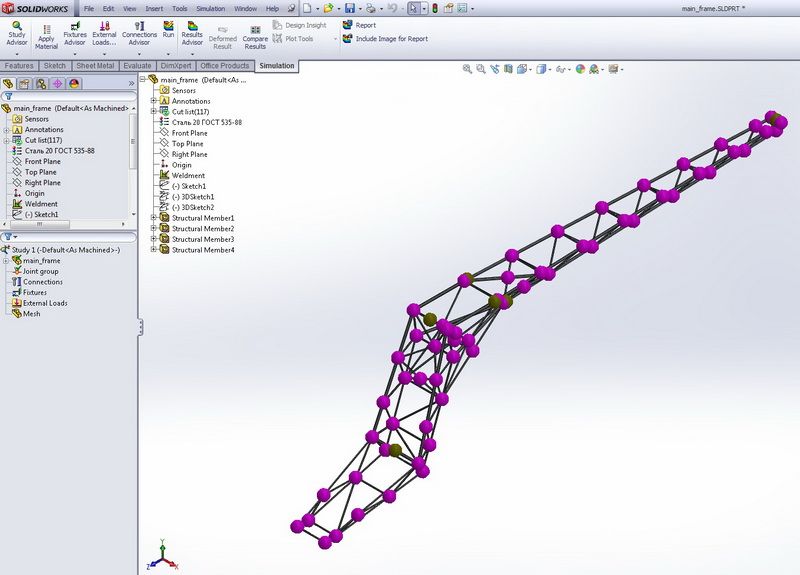Viewport: 800px width, 575px height.
Task: Open Results Advisor
Action: click(192, 34)
